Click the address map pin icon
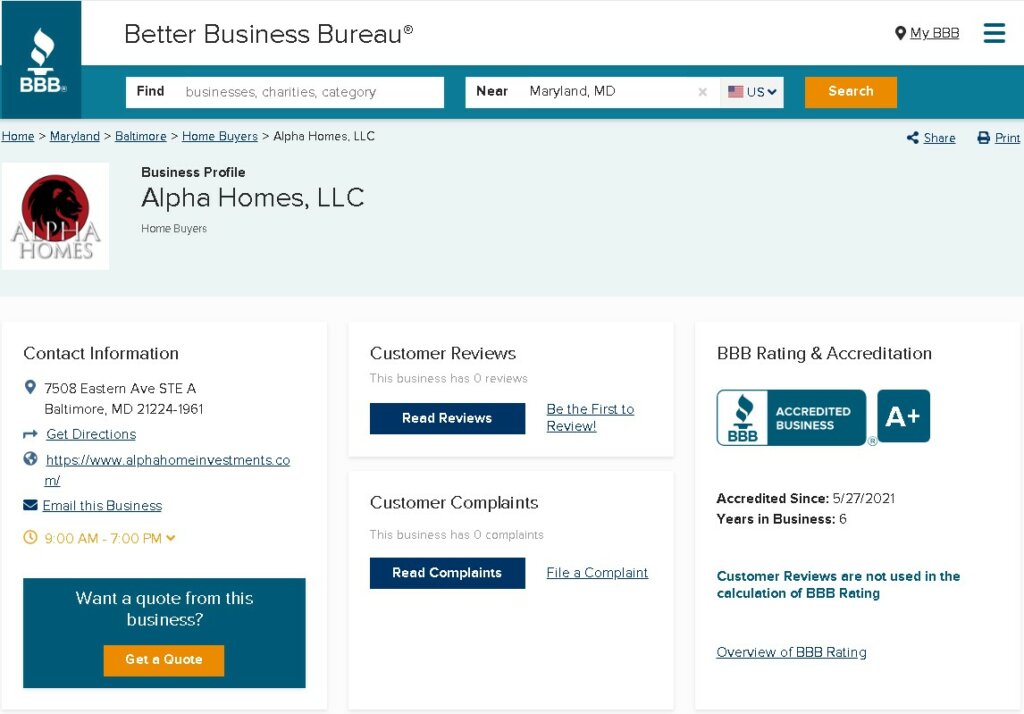The width and height of the screenshot is (1024, 714). pyautogui.click(x=30, y=387)
